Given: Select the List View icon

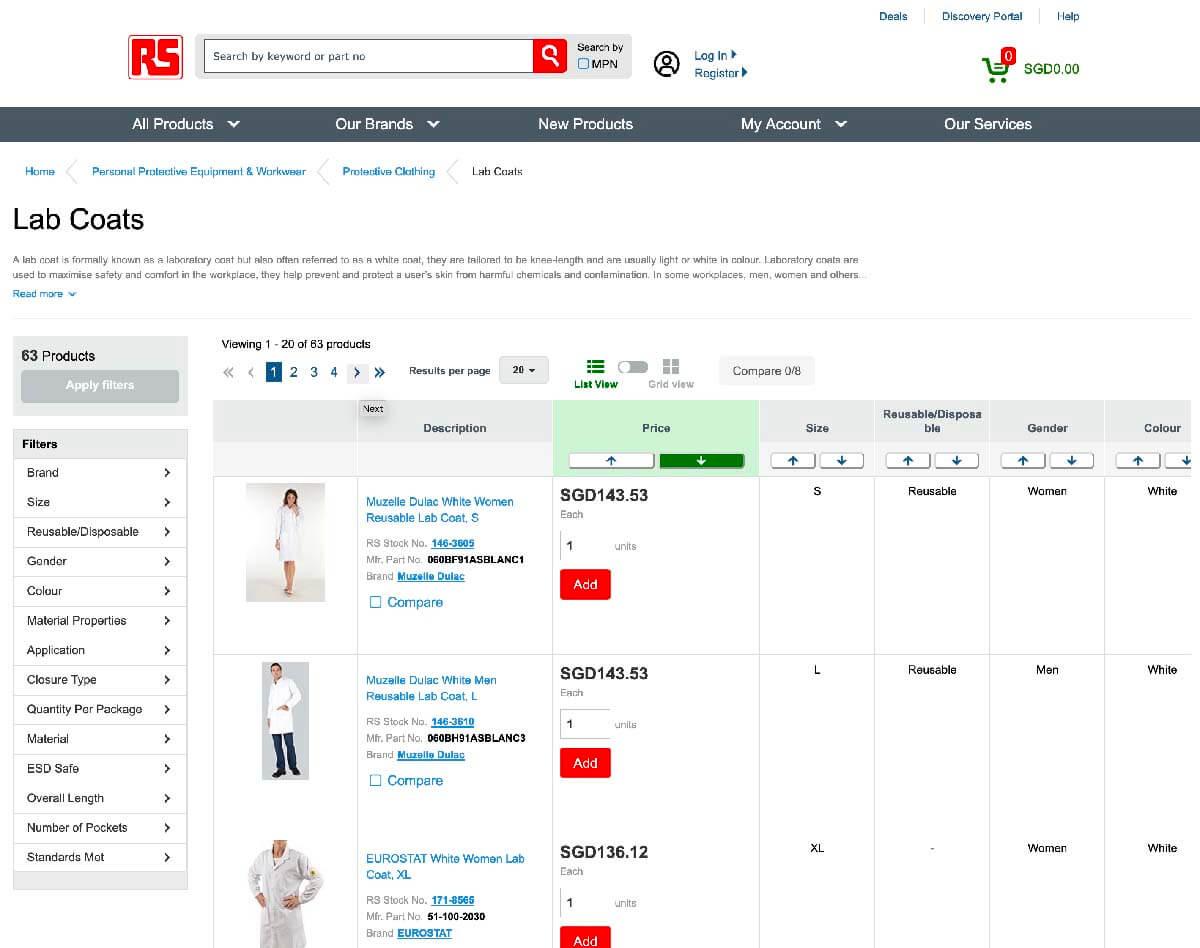Looking at the screenshot, I should (x=596, y=367).
